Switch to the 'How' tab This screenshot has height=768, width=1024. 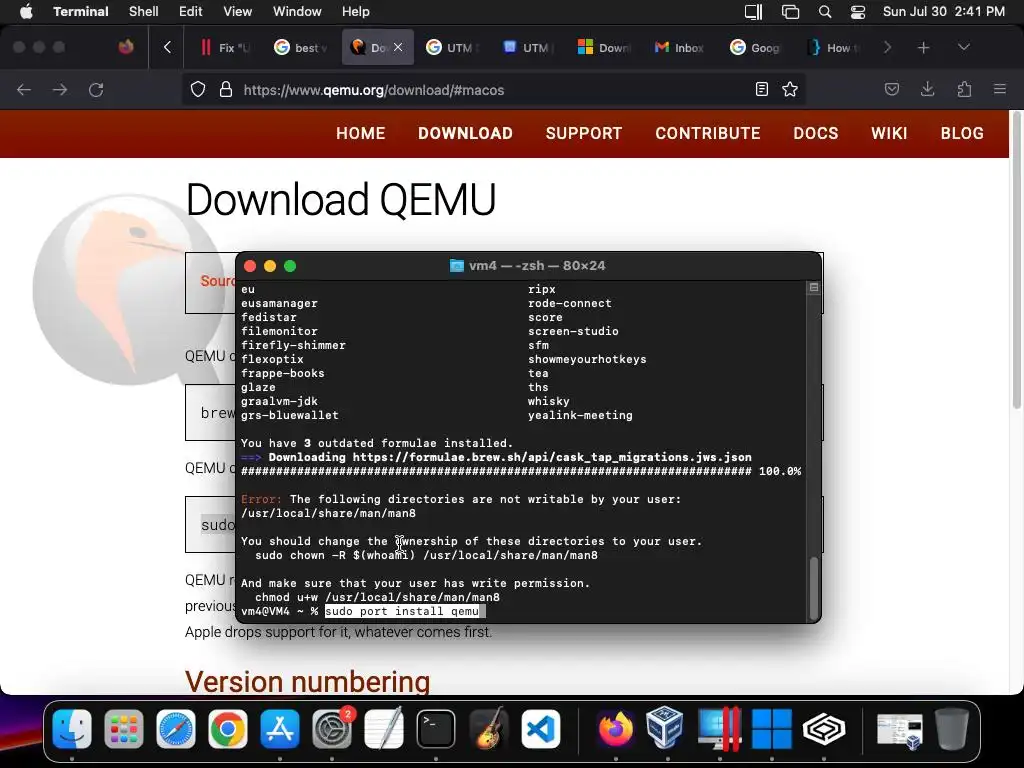(x=833, y=47)
